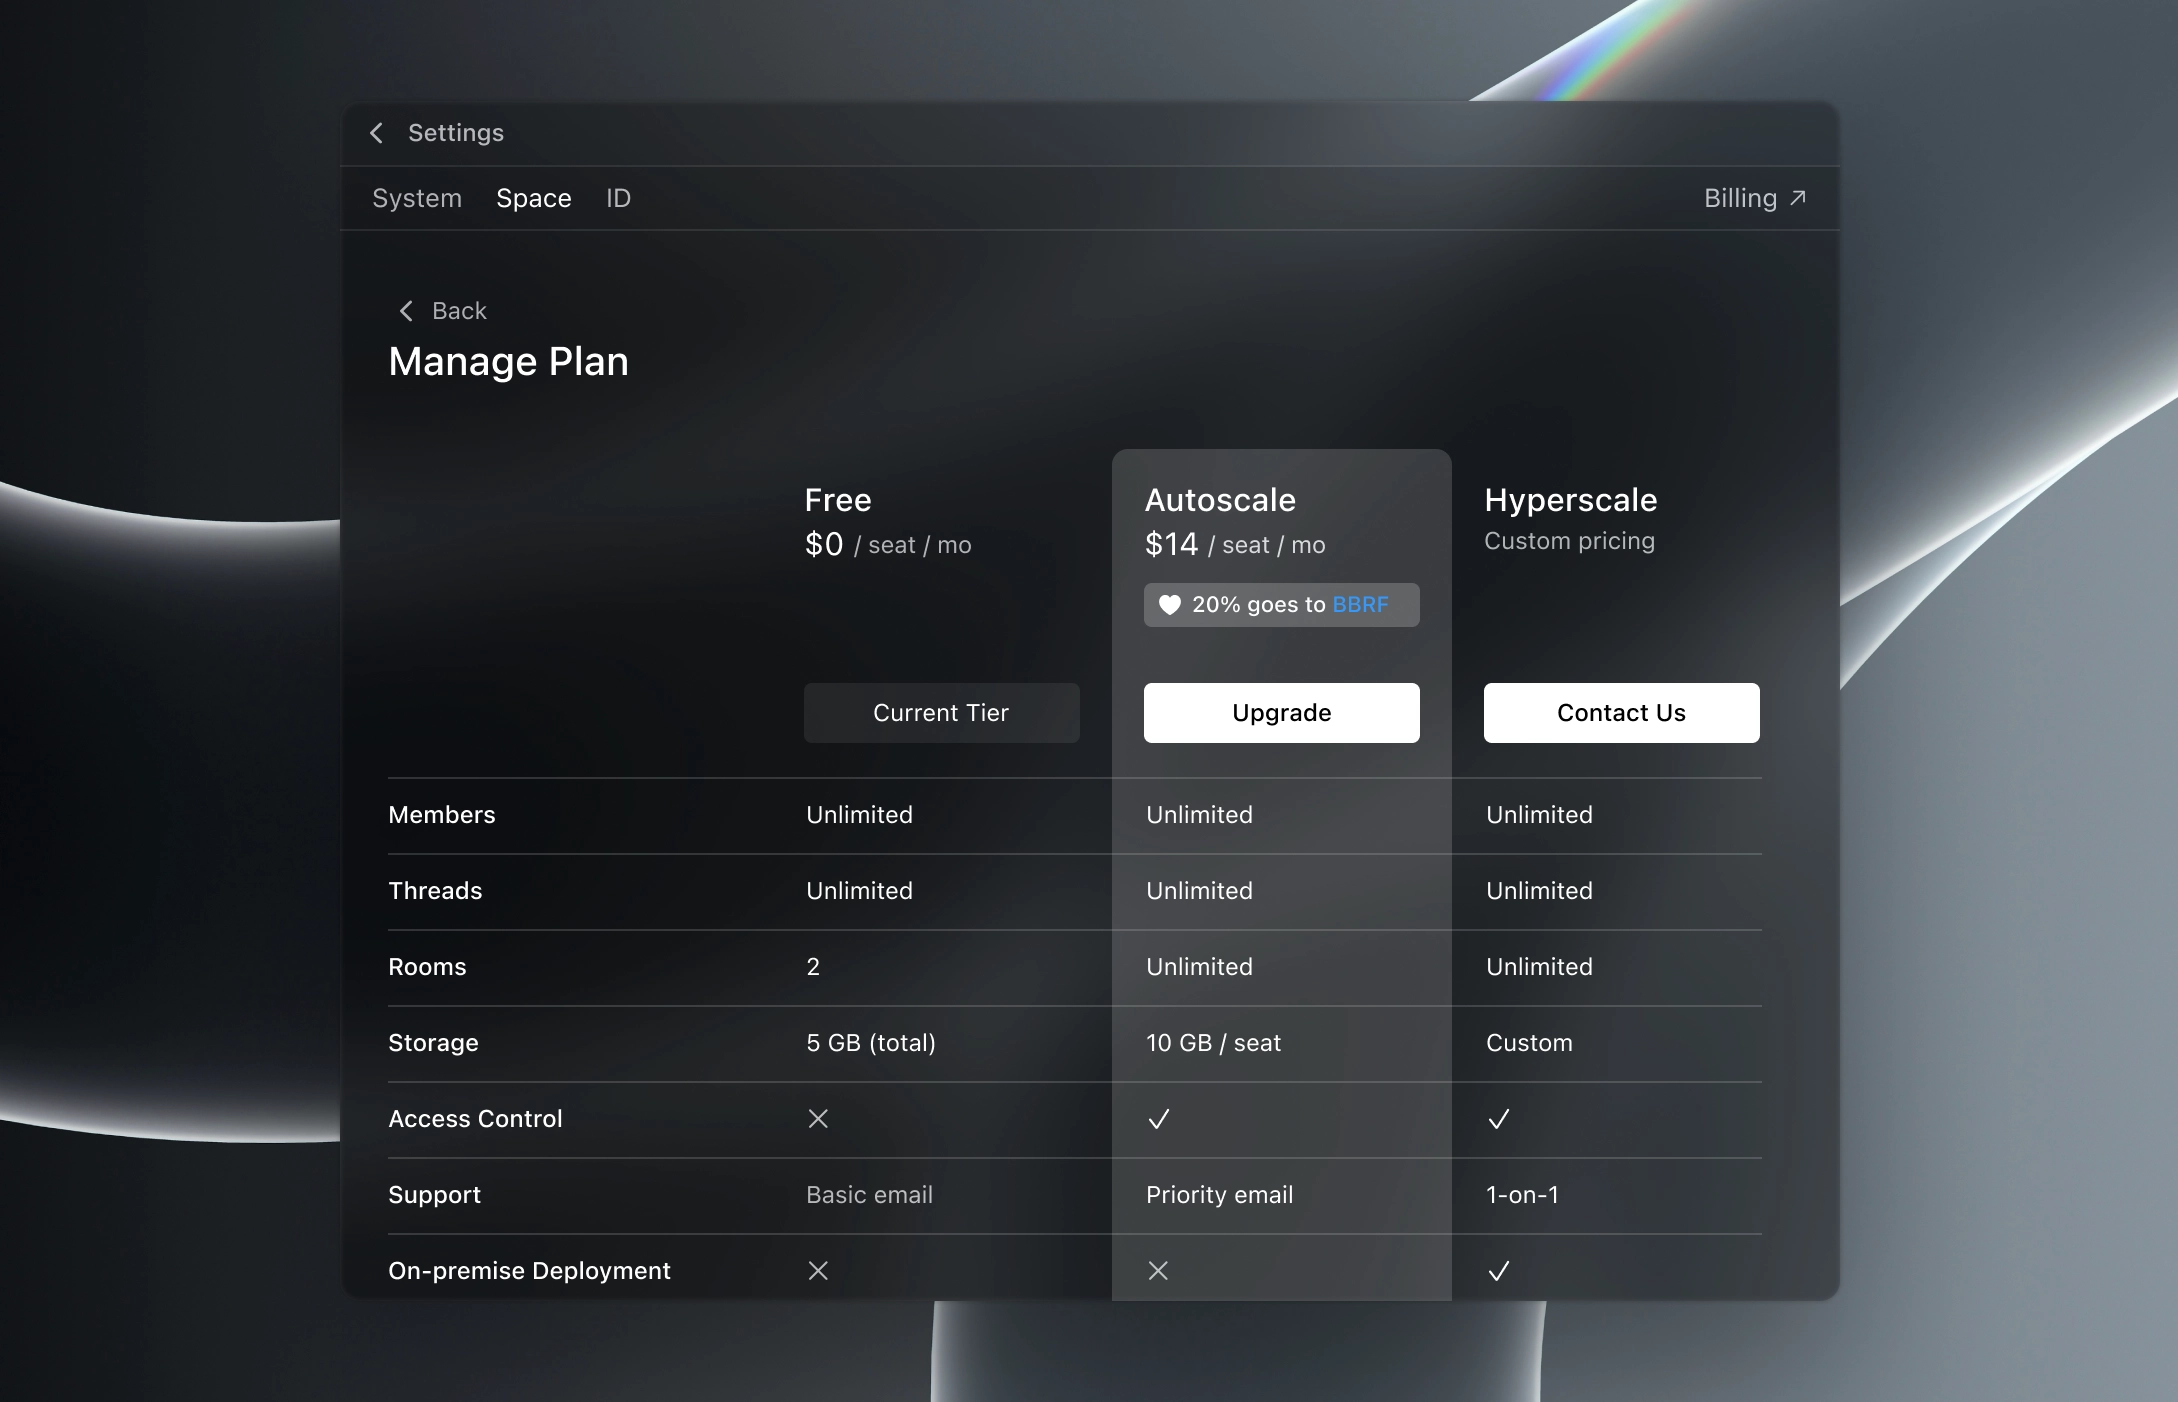Click the Support row label
This screenshot has height=1402, width=2178.
[434, 1195]
